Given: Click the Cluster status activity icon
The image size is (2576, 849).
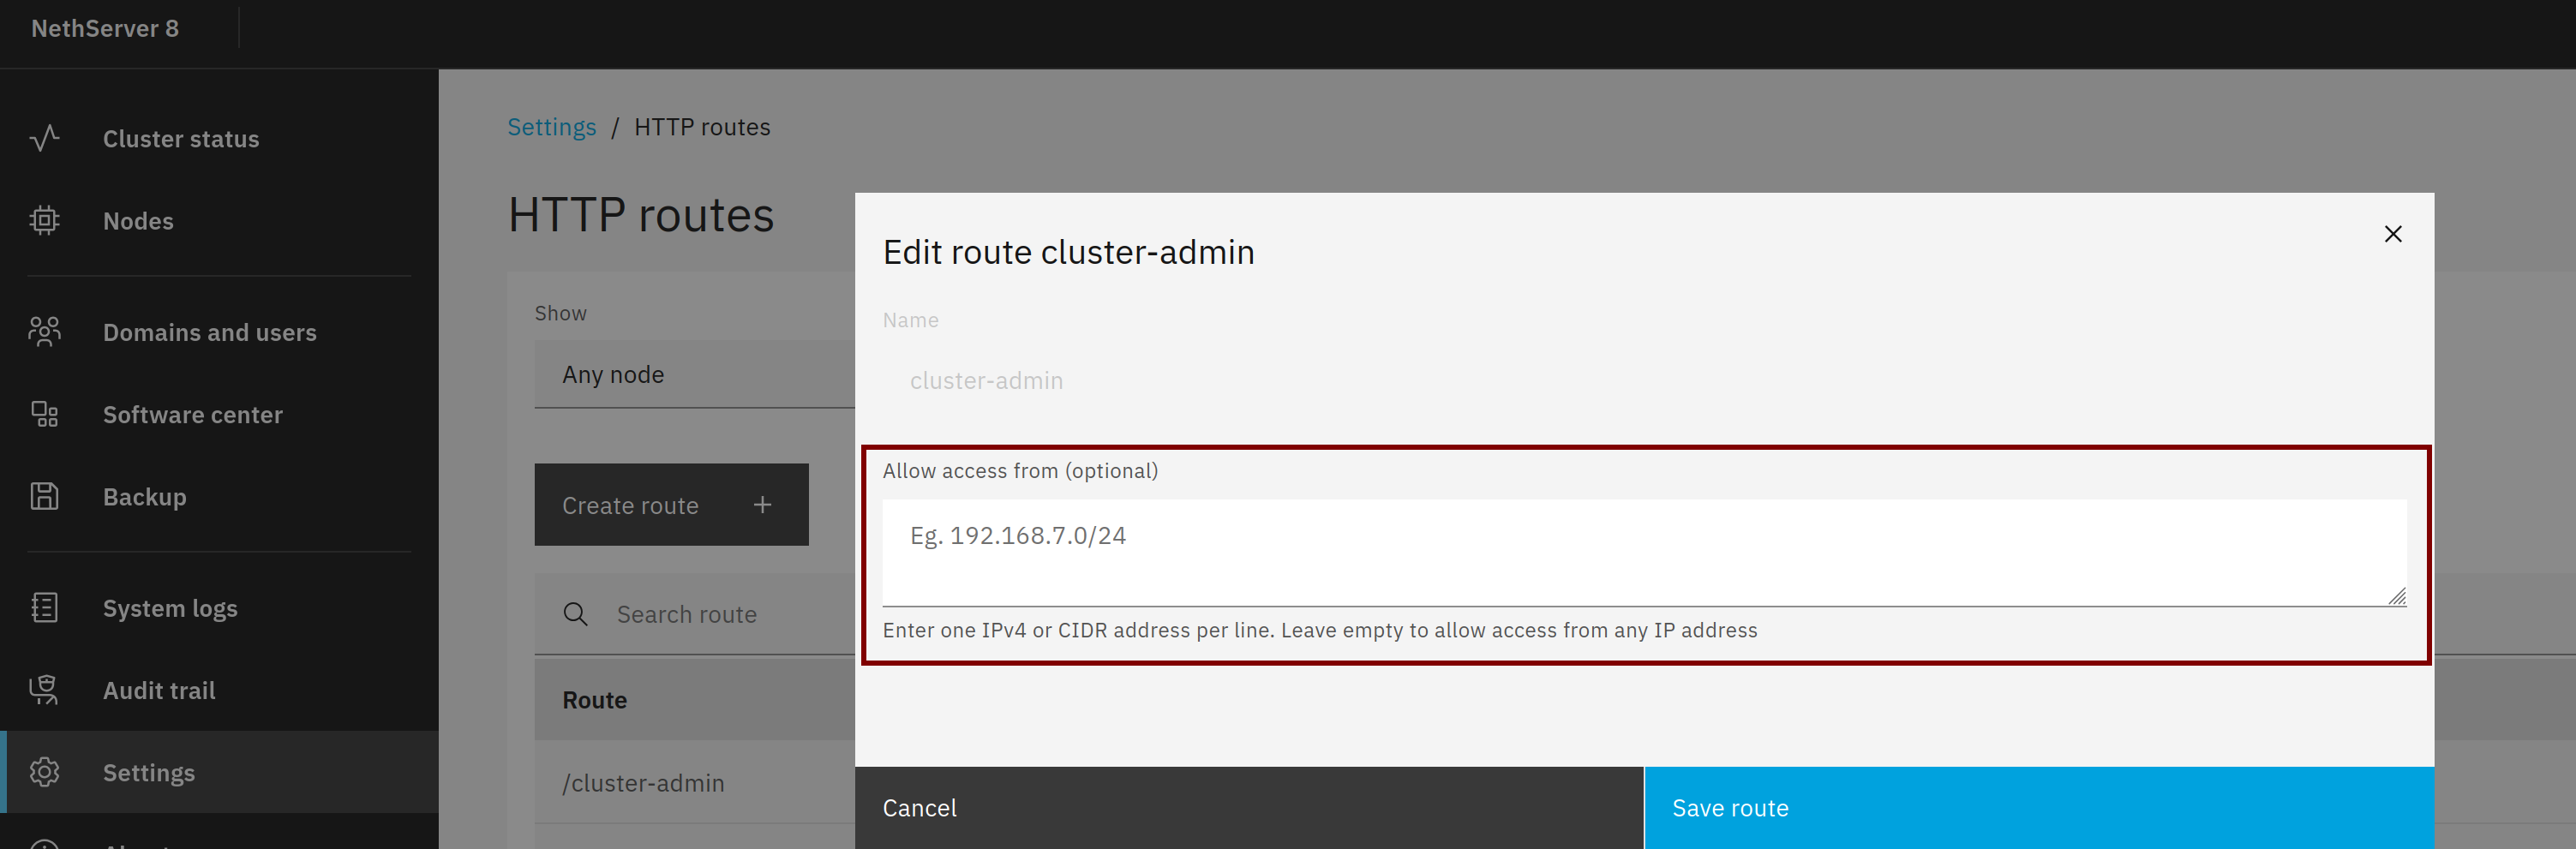Looking at the screenshot, I should point(45,138).
